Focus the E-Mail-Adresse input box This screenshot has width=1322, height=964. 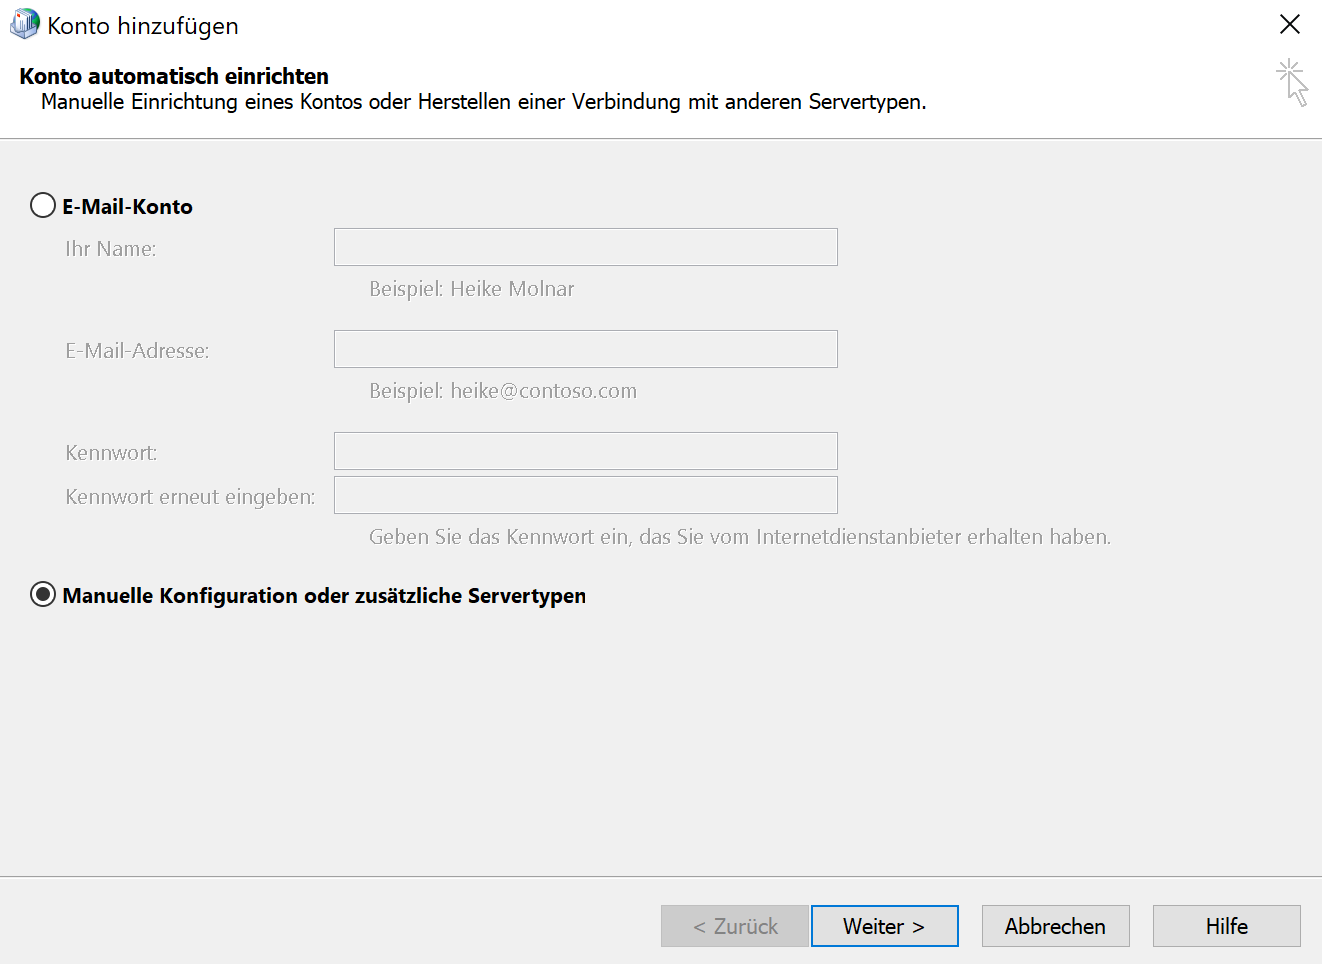[585, 349]
